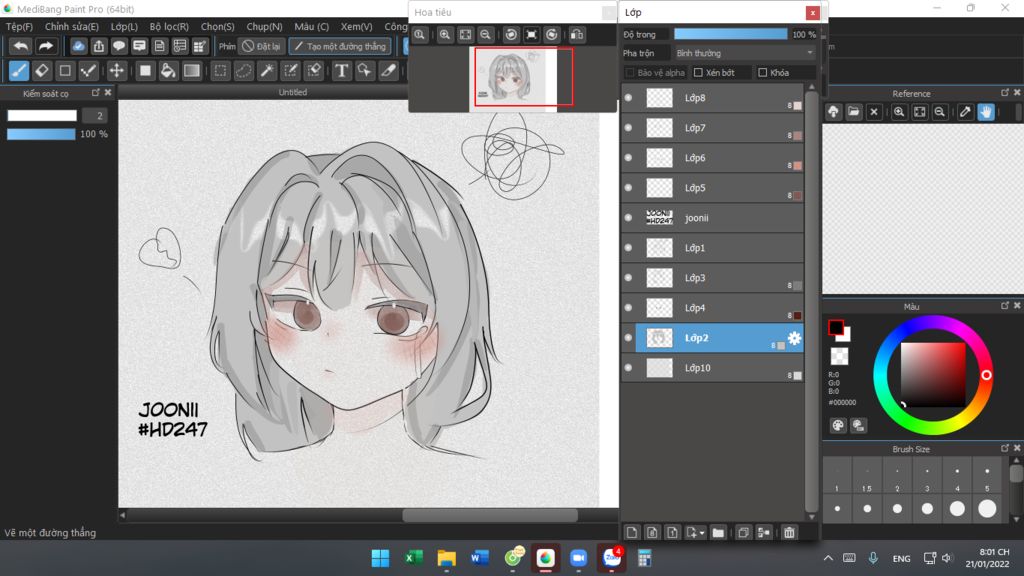Image resolution: width=1024 pixels, height=576 pixels.
Task: Toggle the Bảo vệ alpha checkbox
Action: (x=630, y=72)
